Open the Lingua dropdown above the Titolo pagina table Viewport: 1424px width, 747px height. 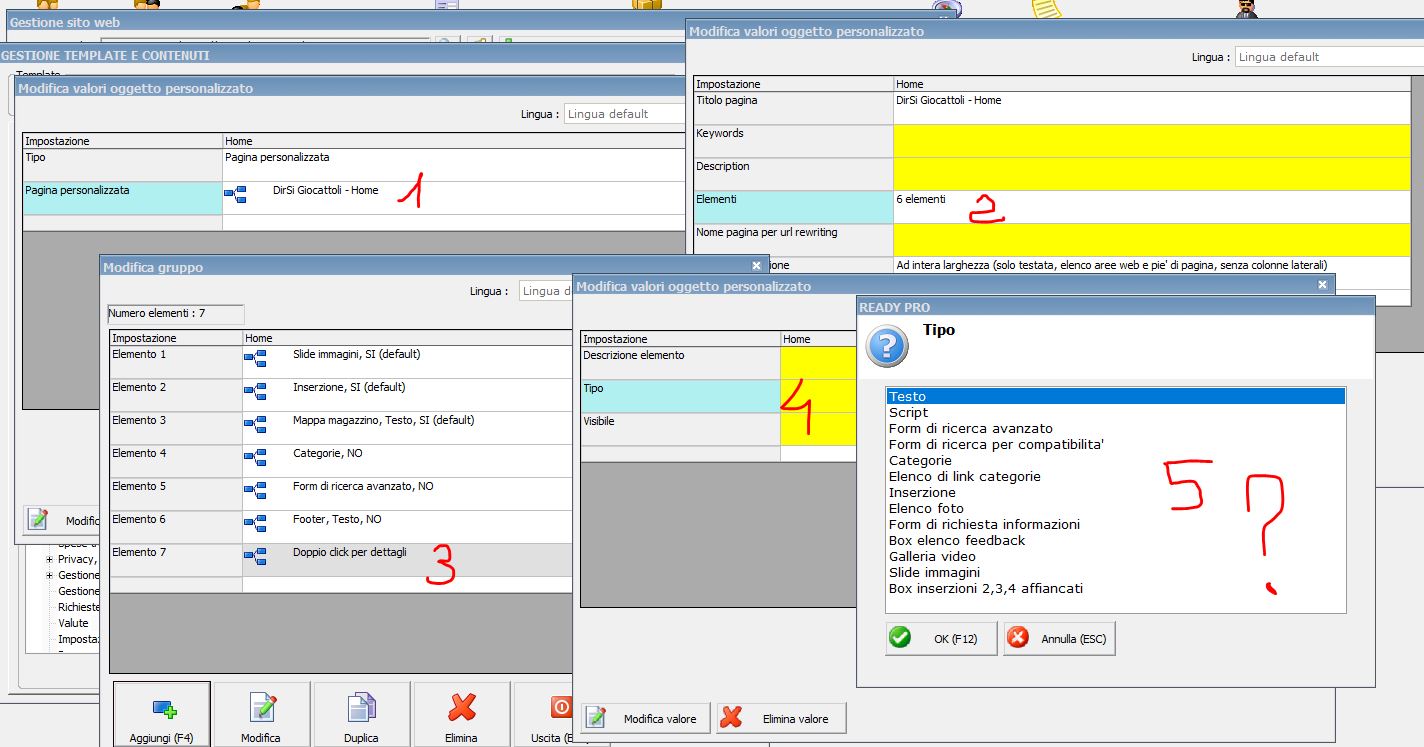tap(1329, 57)
